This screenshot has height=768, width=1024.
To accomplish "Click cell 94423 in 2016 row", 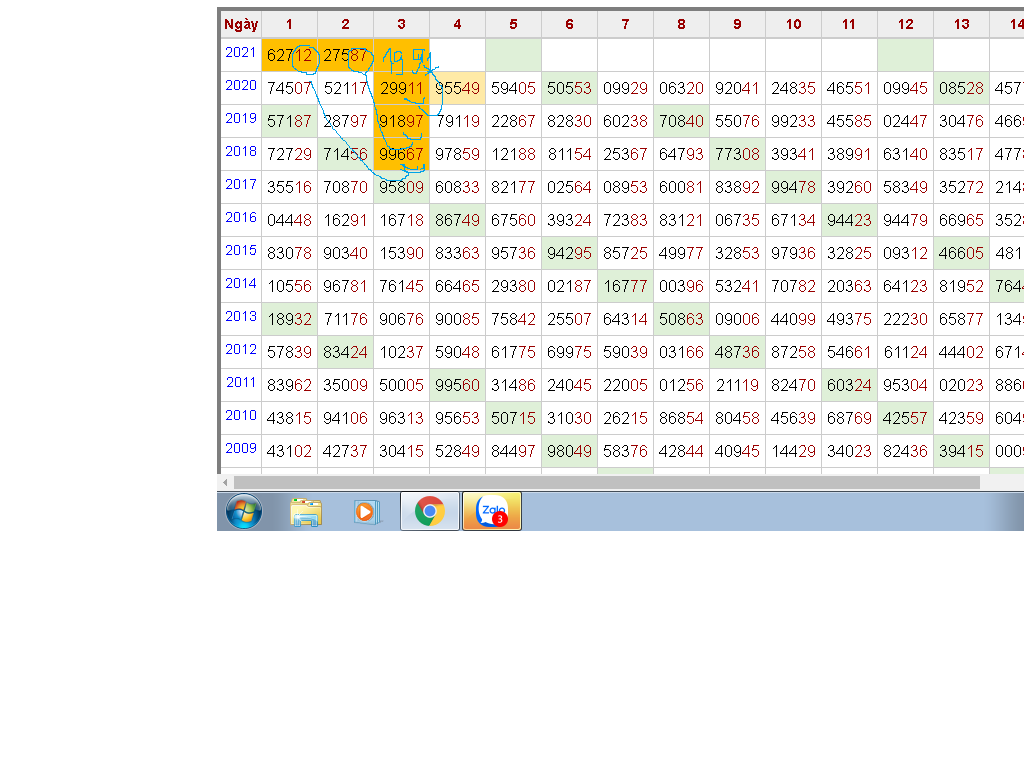I will [849, 221].
